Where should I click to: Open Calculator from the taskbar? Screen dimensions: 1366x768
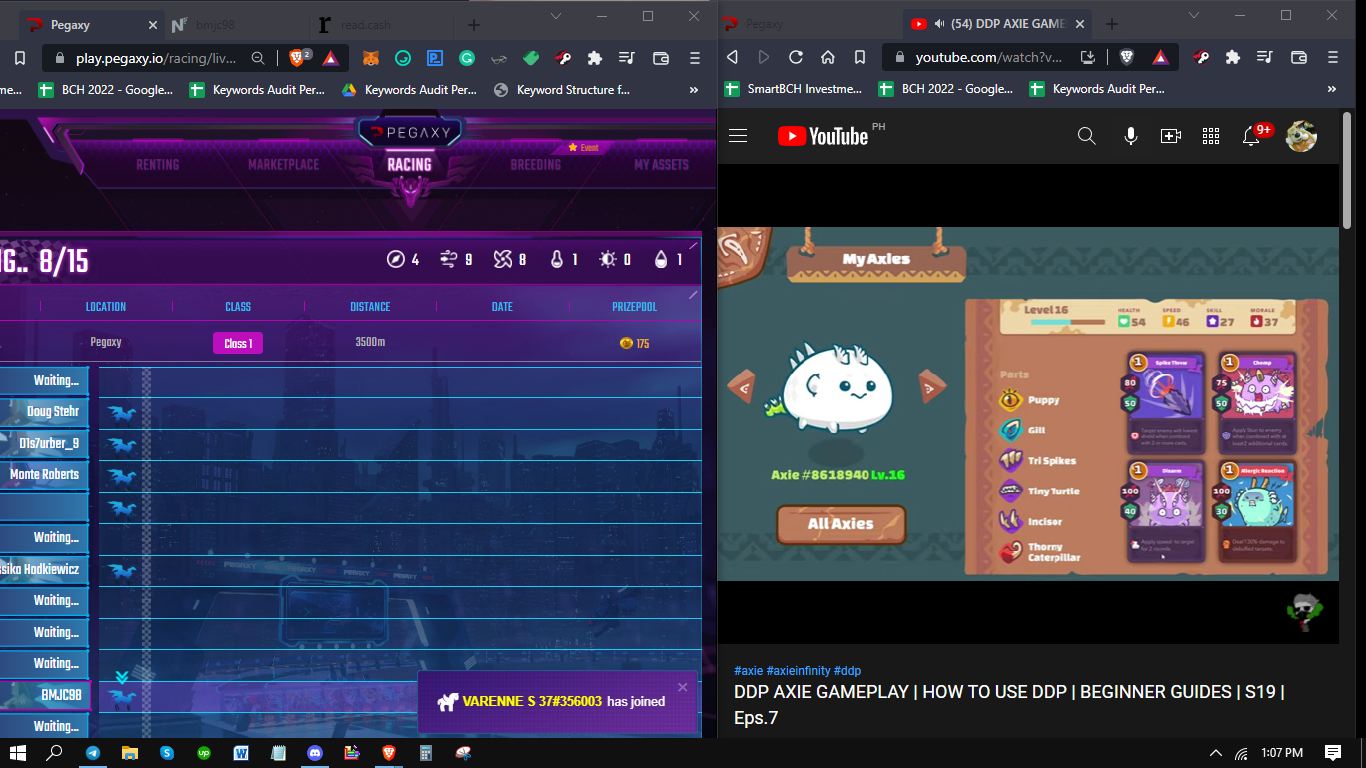tap(426, 753)
